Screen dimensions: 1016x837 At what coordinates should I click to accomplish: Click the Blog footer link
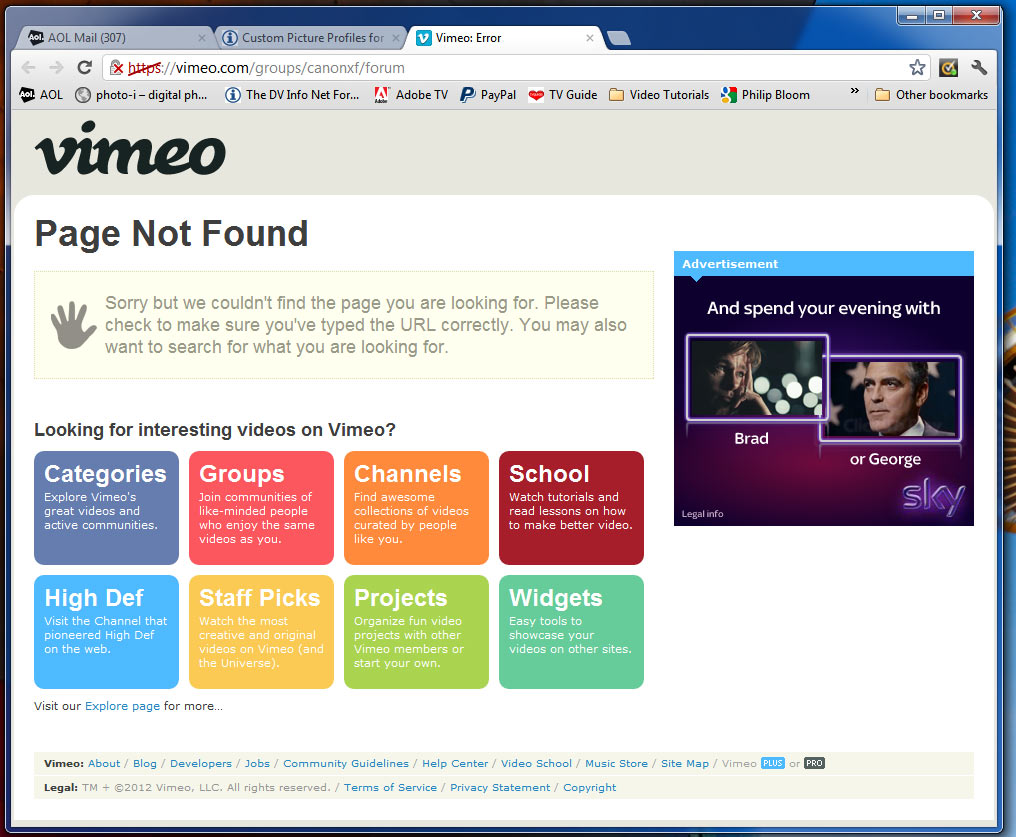click(145, 763)
